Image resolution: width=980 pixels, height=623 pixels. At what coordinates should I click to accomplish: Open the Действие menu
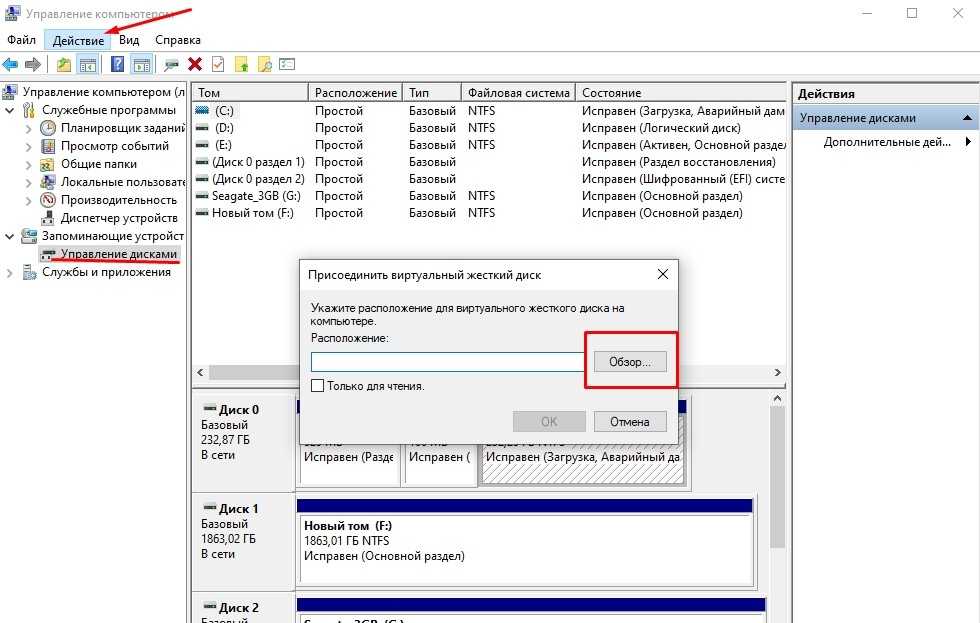pos(78,40)
